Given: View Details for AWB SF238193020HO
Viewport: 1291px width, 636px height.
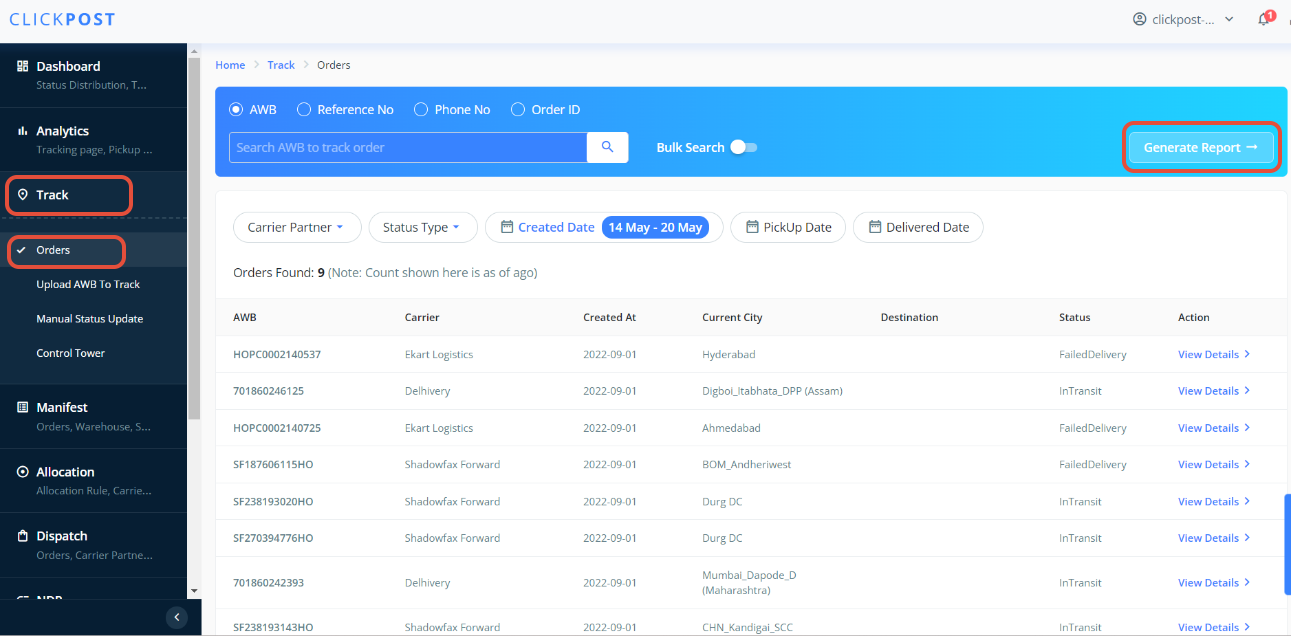Looking at the screenshot, I should (x=1214, y=501).
